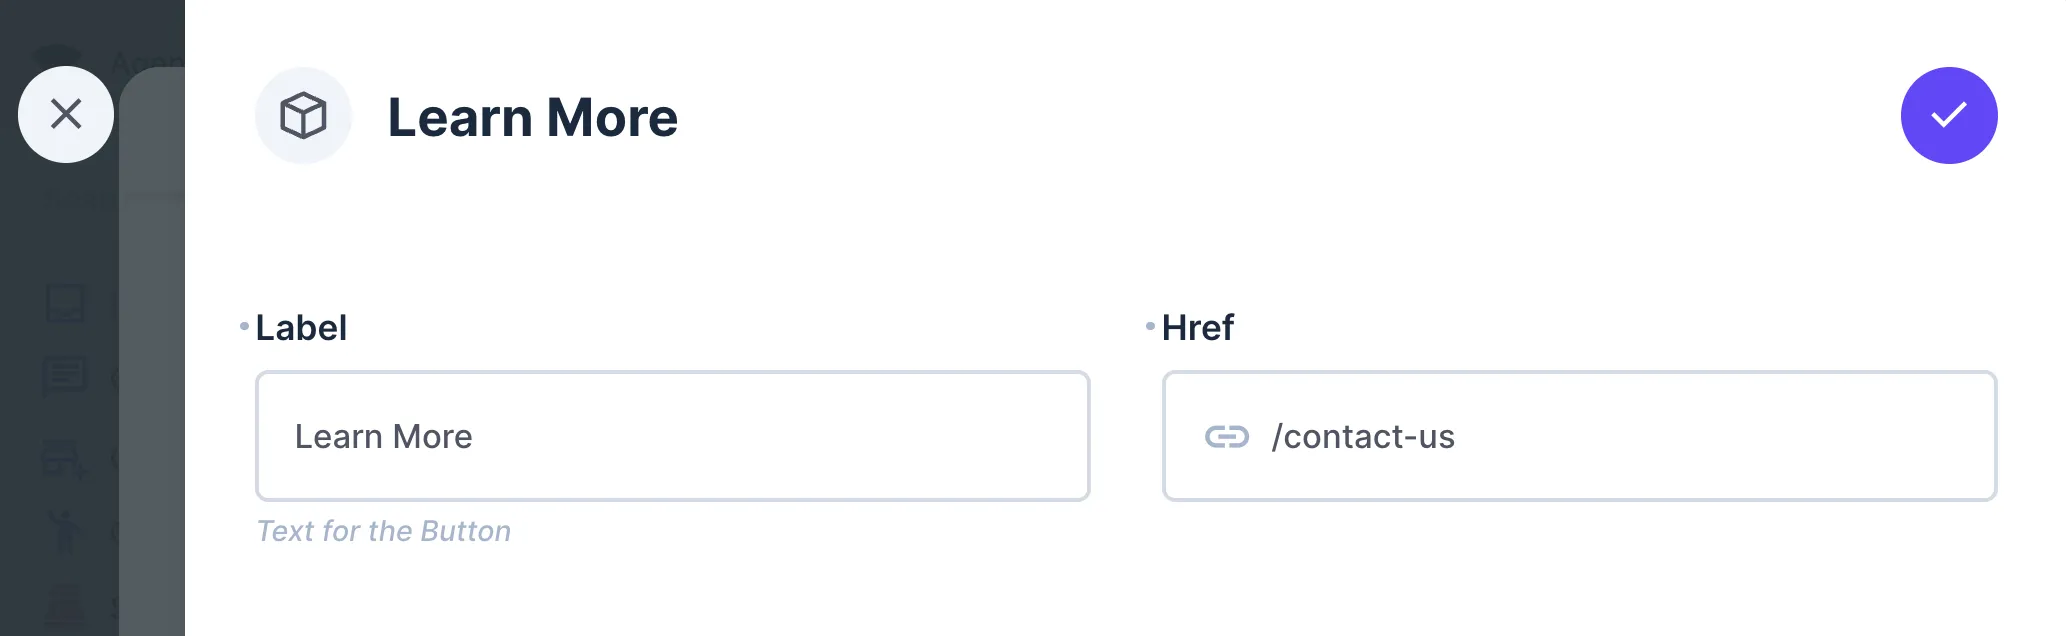Screen dimensions: 2066x636
Task: Click the required dot beside Label
Action: pyautogui.click(x=243, y=326)
